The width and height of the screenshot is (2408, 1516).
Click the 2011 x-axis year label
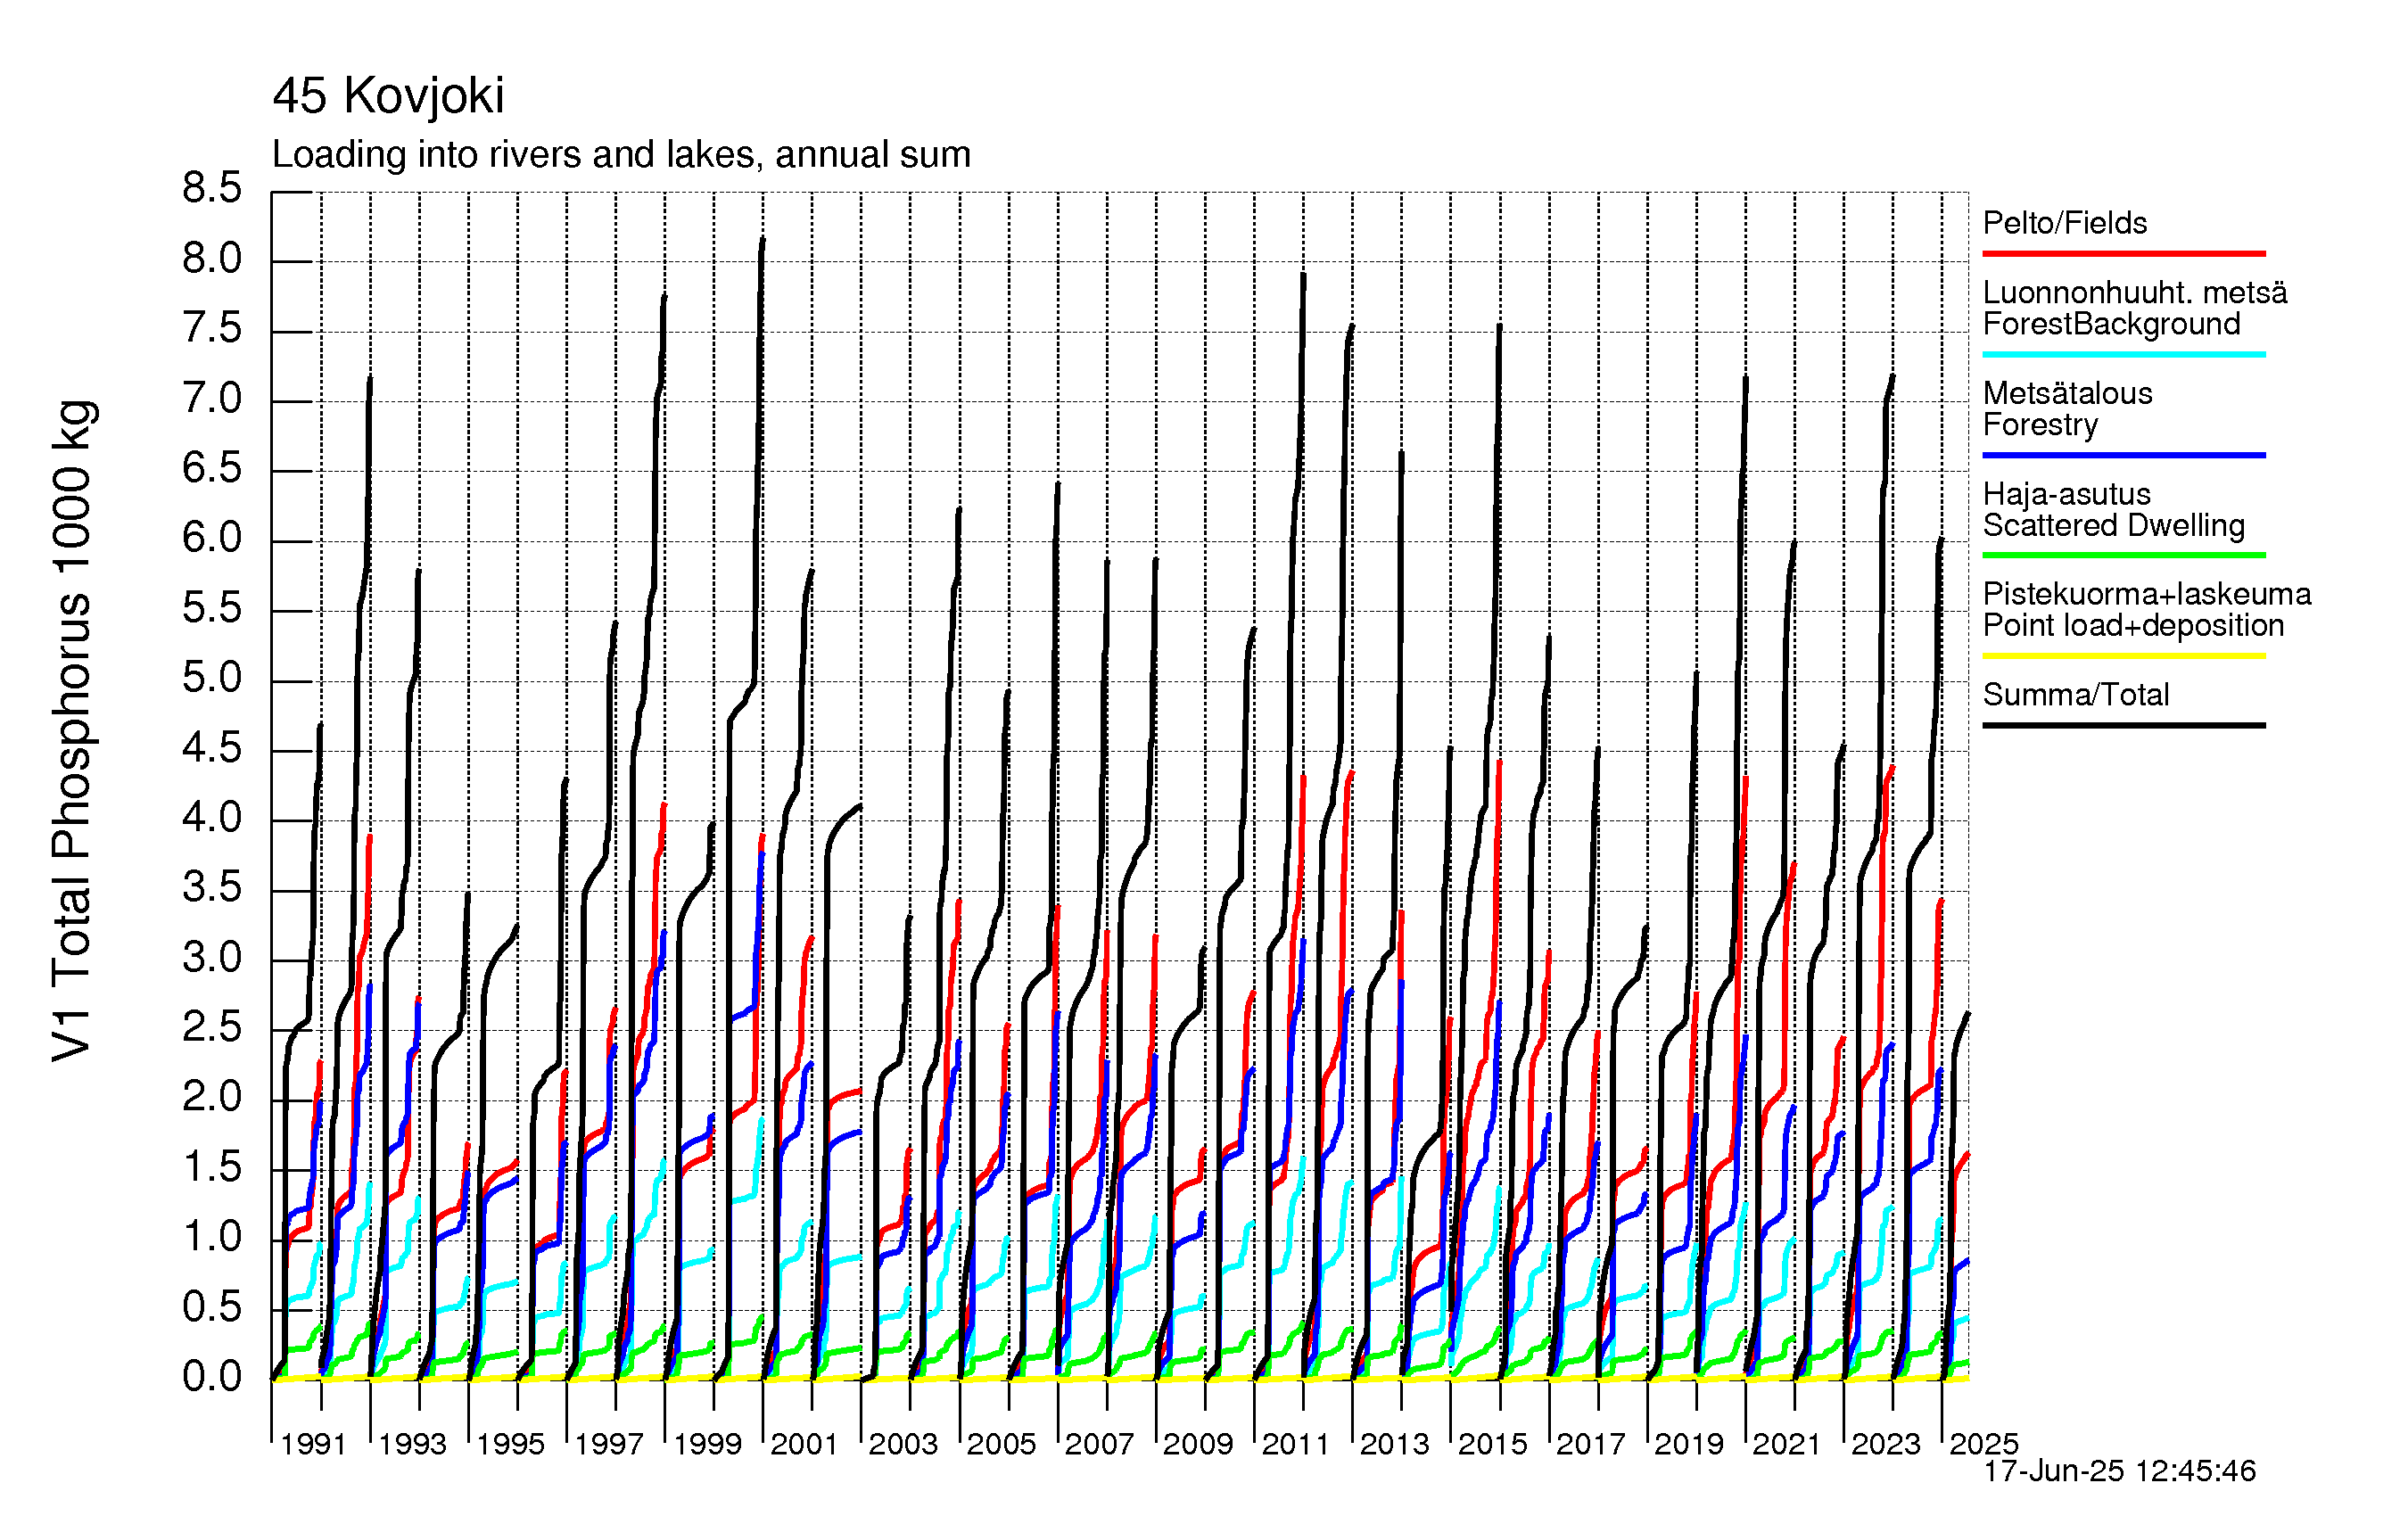pos(1295,1444)
